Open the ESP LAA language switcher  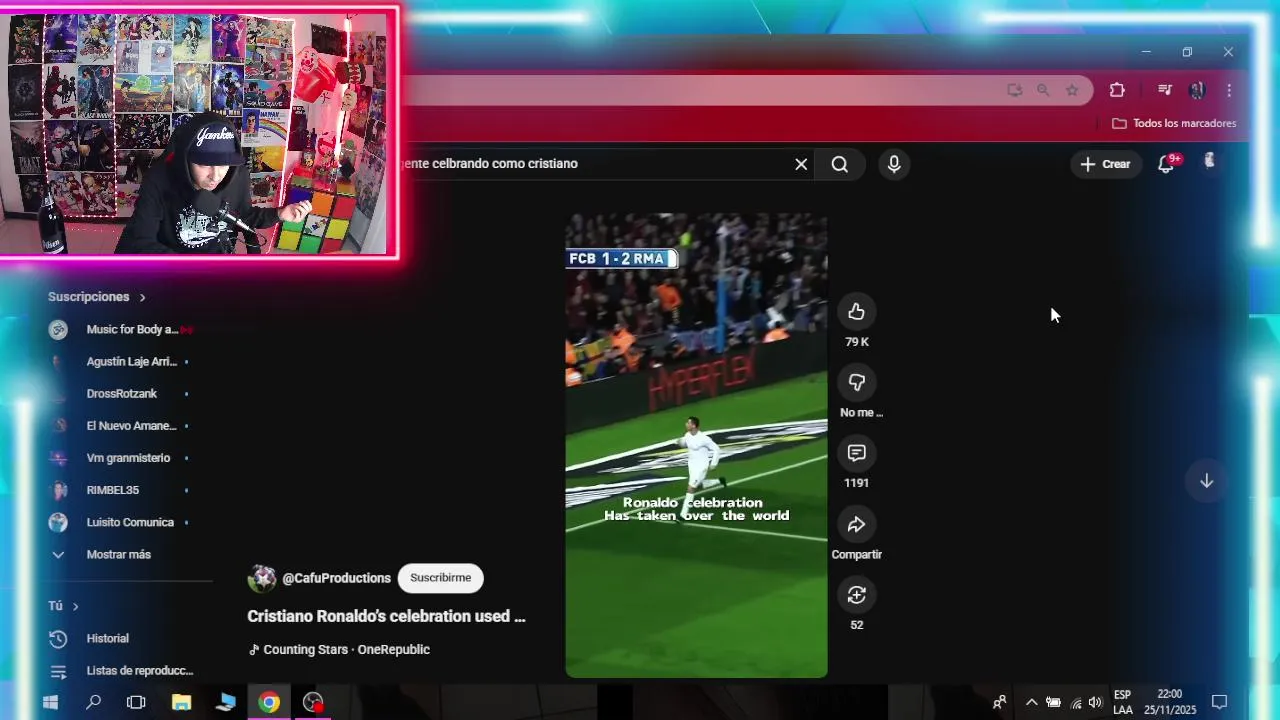(1123, 702)
